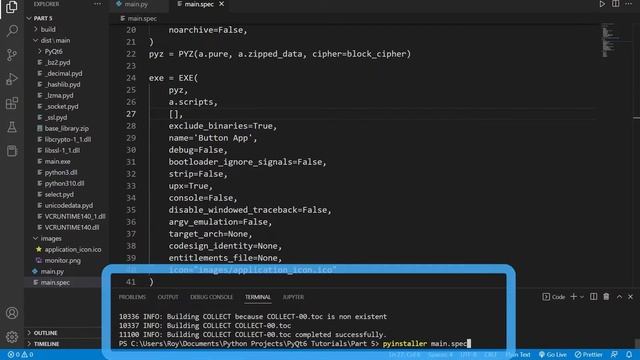Open Explorer more actions ellipsis
The width and height of the screenshot is (640, 360).
[98, 4]
